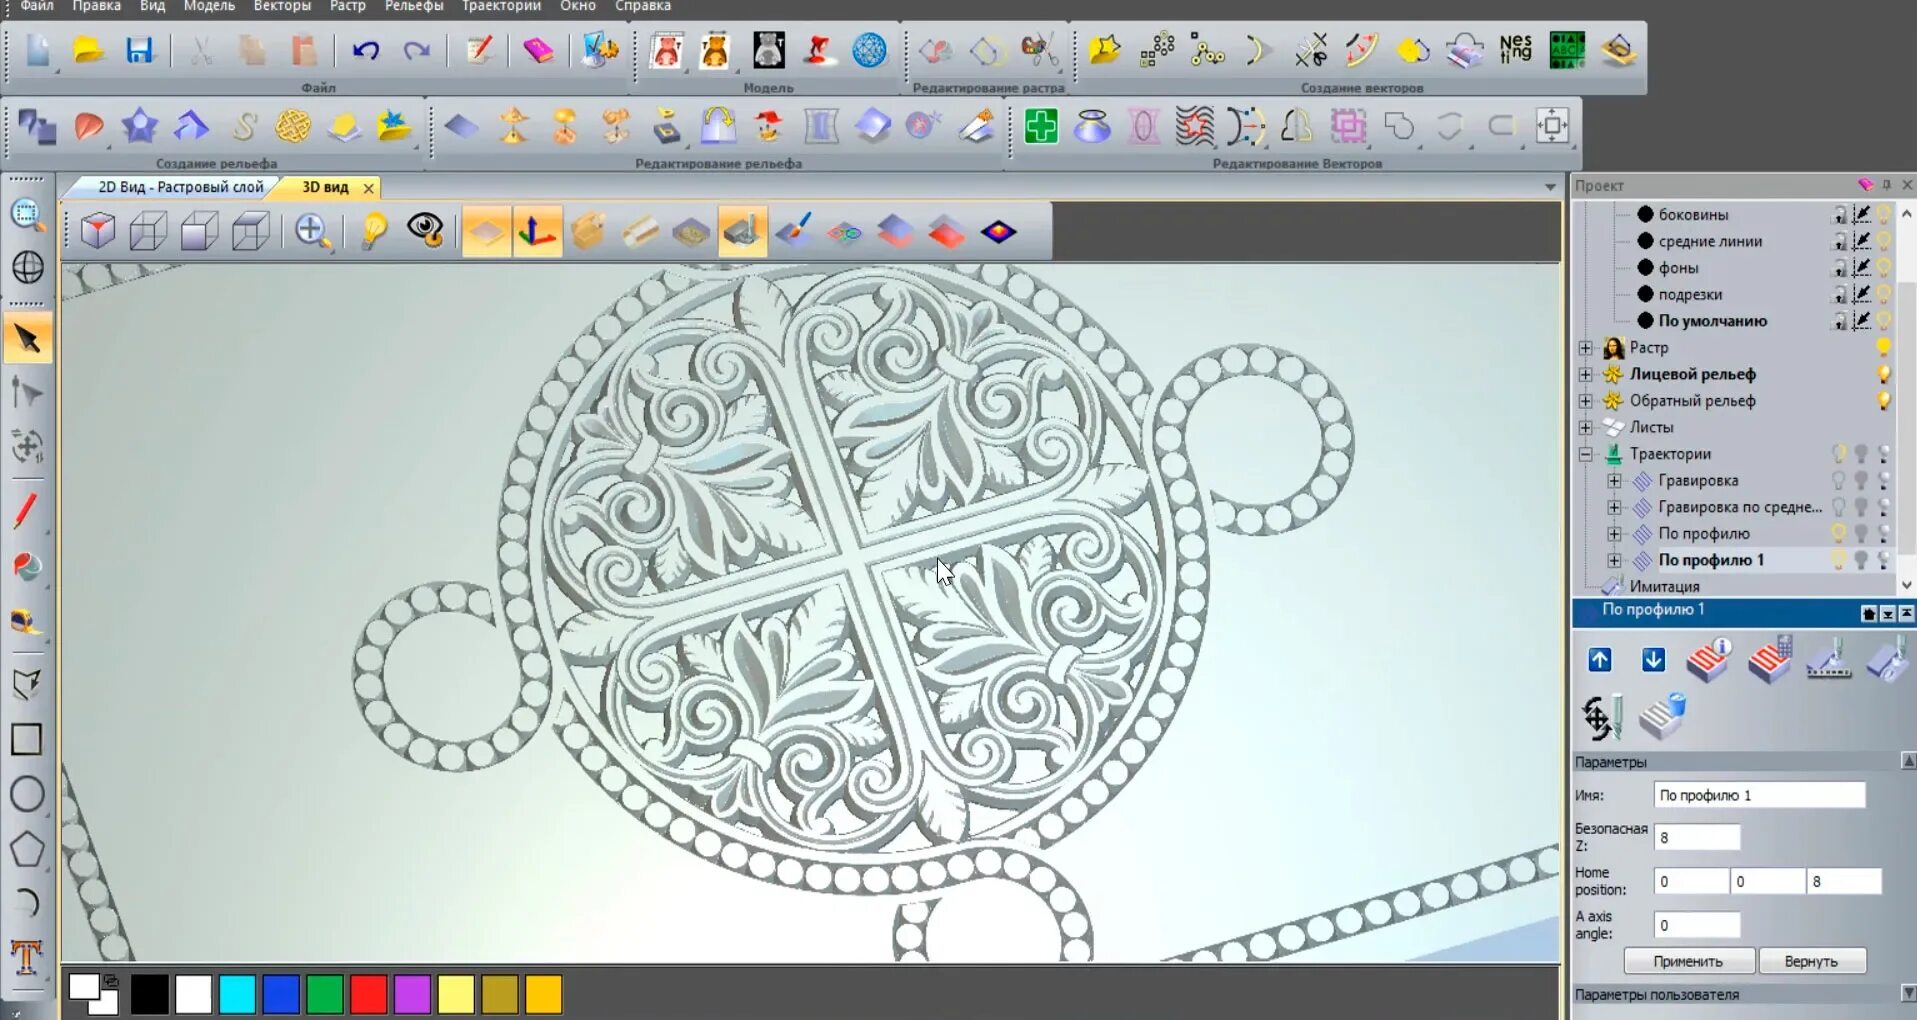Expand the Растр tree node
This screenshot has height=1020, width=1917.
pyautogui.click(x=1586, y=348)
